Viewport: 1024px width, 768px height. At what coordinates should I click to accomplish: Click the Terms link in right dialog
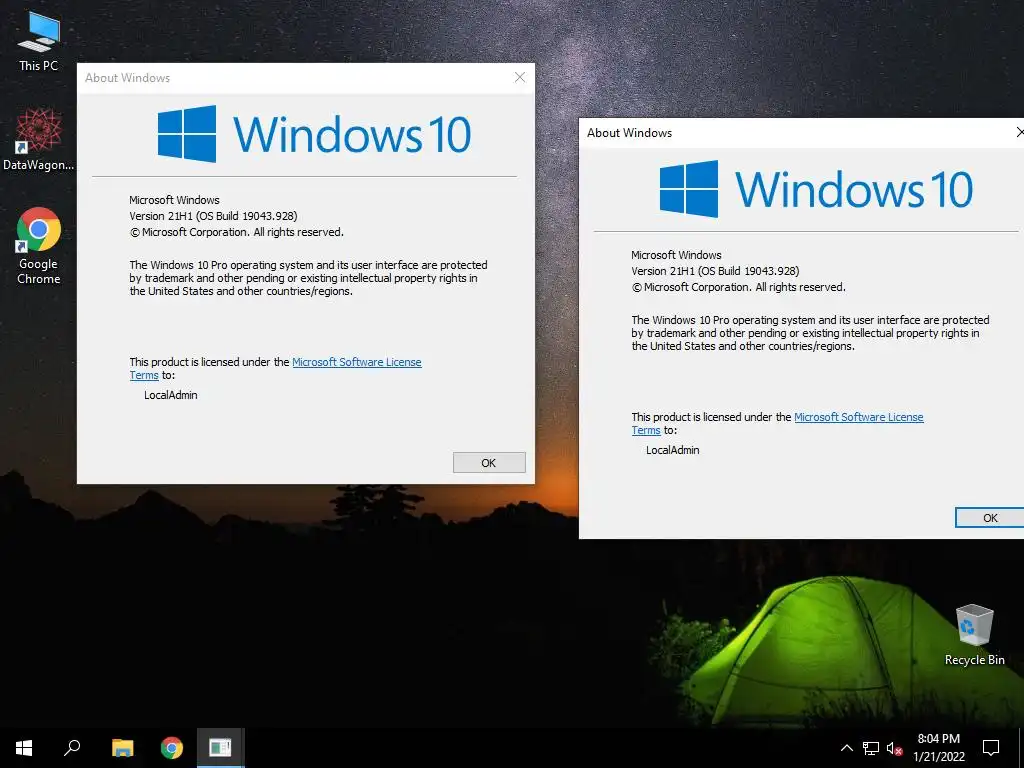[x=646, y=430]
